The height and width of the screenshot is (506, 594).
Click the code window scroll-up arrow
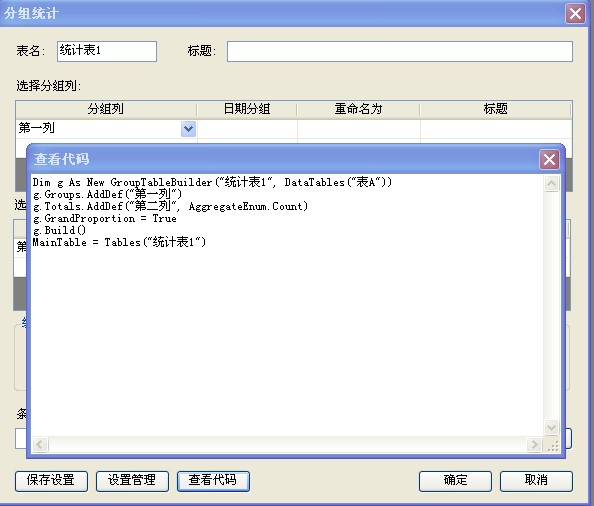click(551, 184)
